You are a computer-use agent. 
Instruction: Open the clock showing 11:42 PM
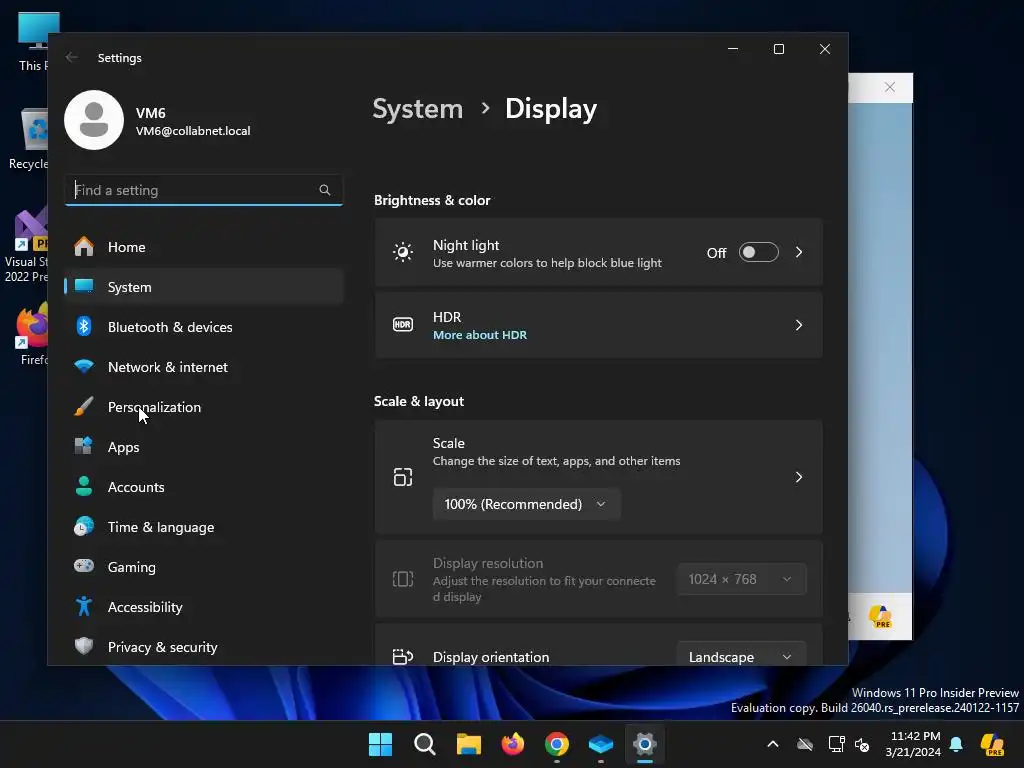(914, 744)
